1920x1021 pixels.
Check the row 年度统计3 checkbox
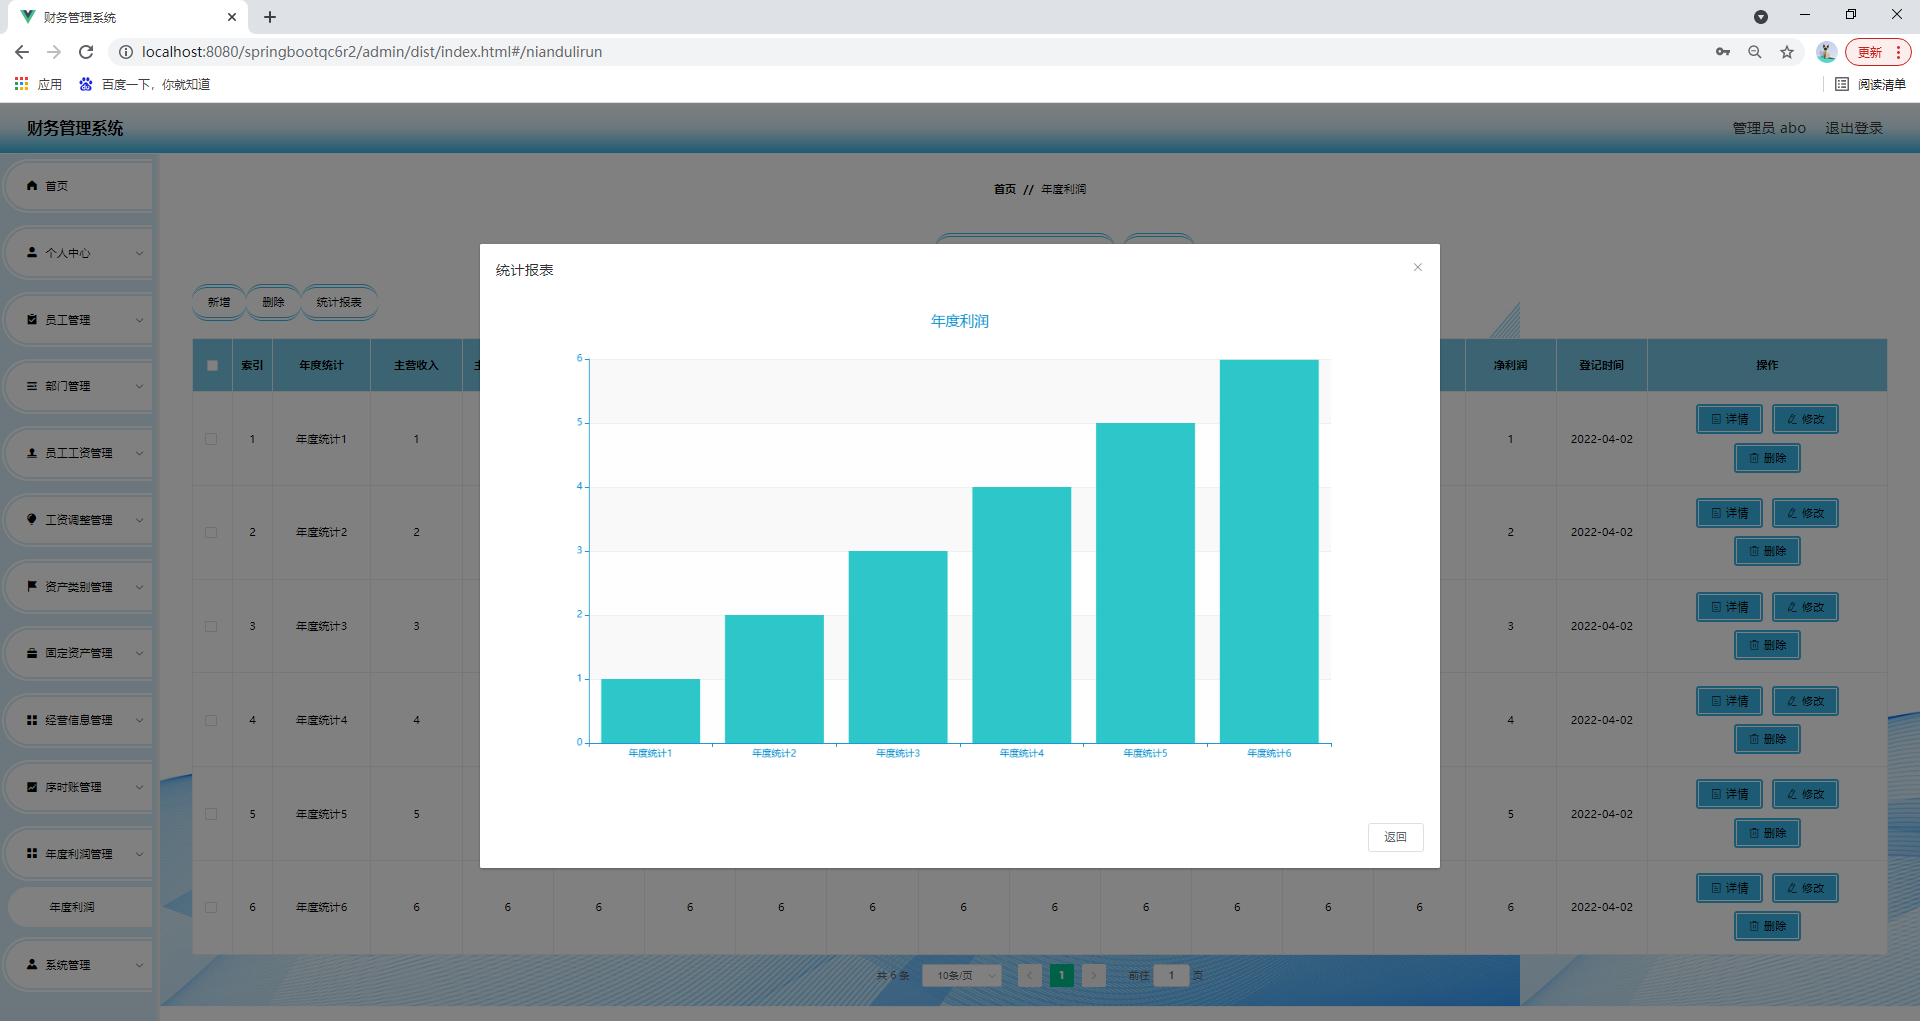click(x=211, y=626)
